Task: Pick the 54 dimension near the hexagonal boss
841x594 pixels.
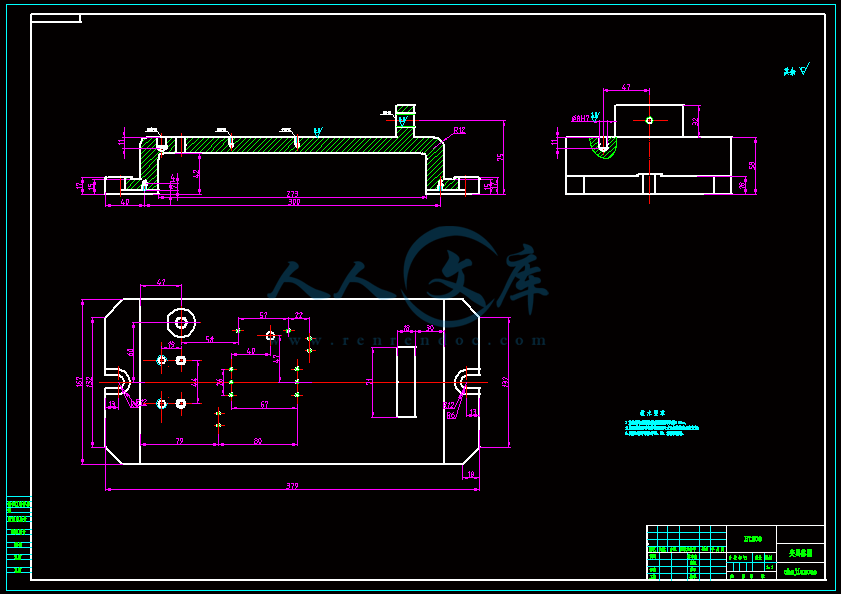Action: tap(210, 339)
